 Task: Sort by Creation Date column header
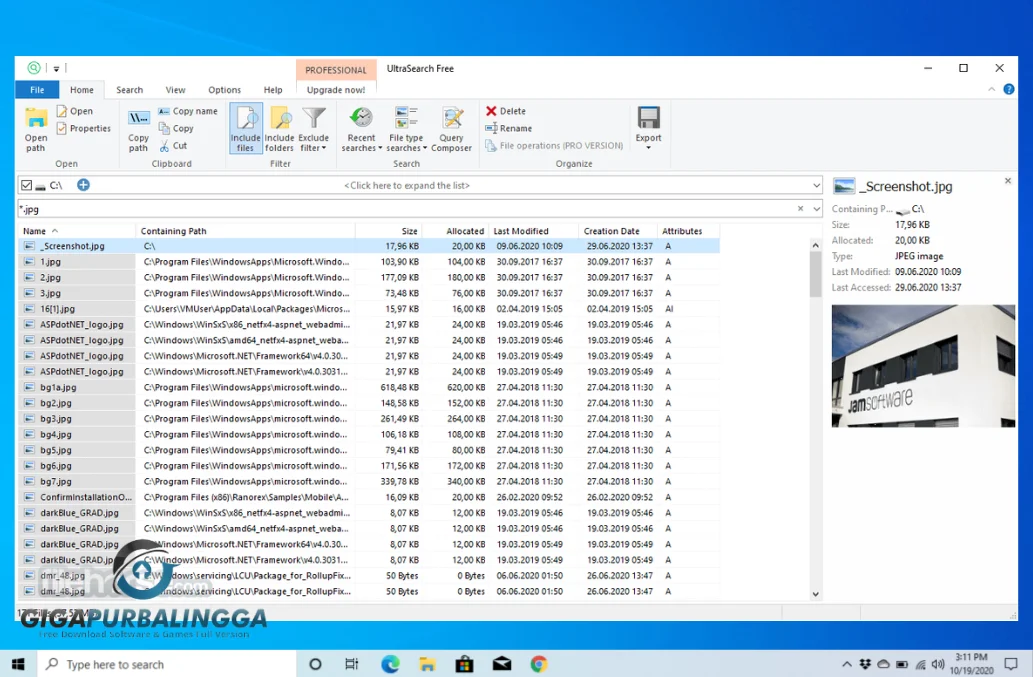click(x=618, y=231)
